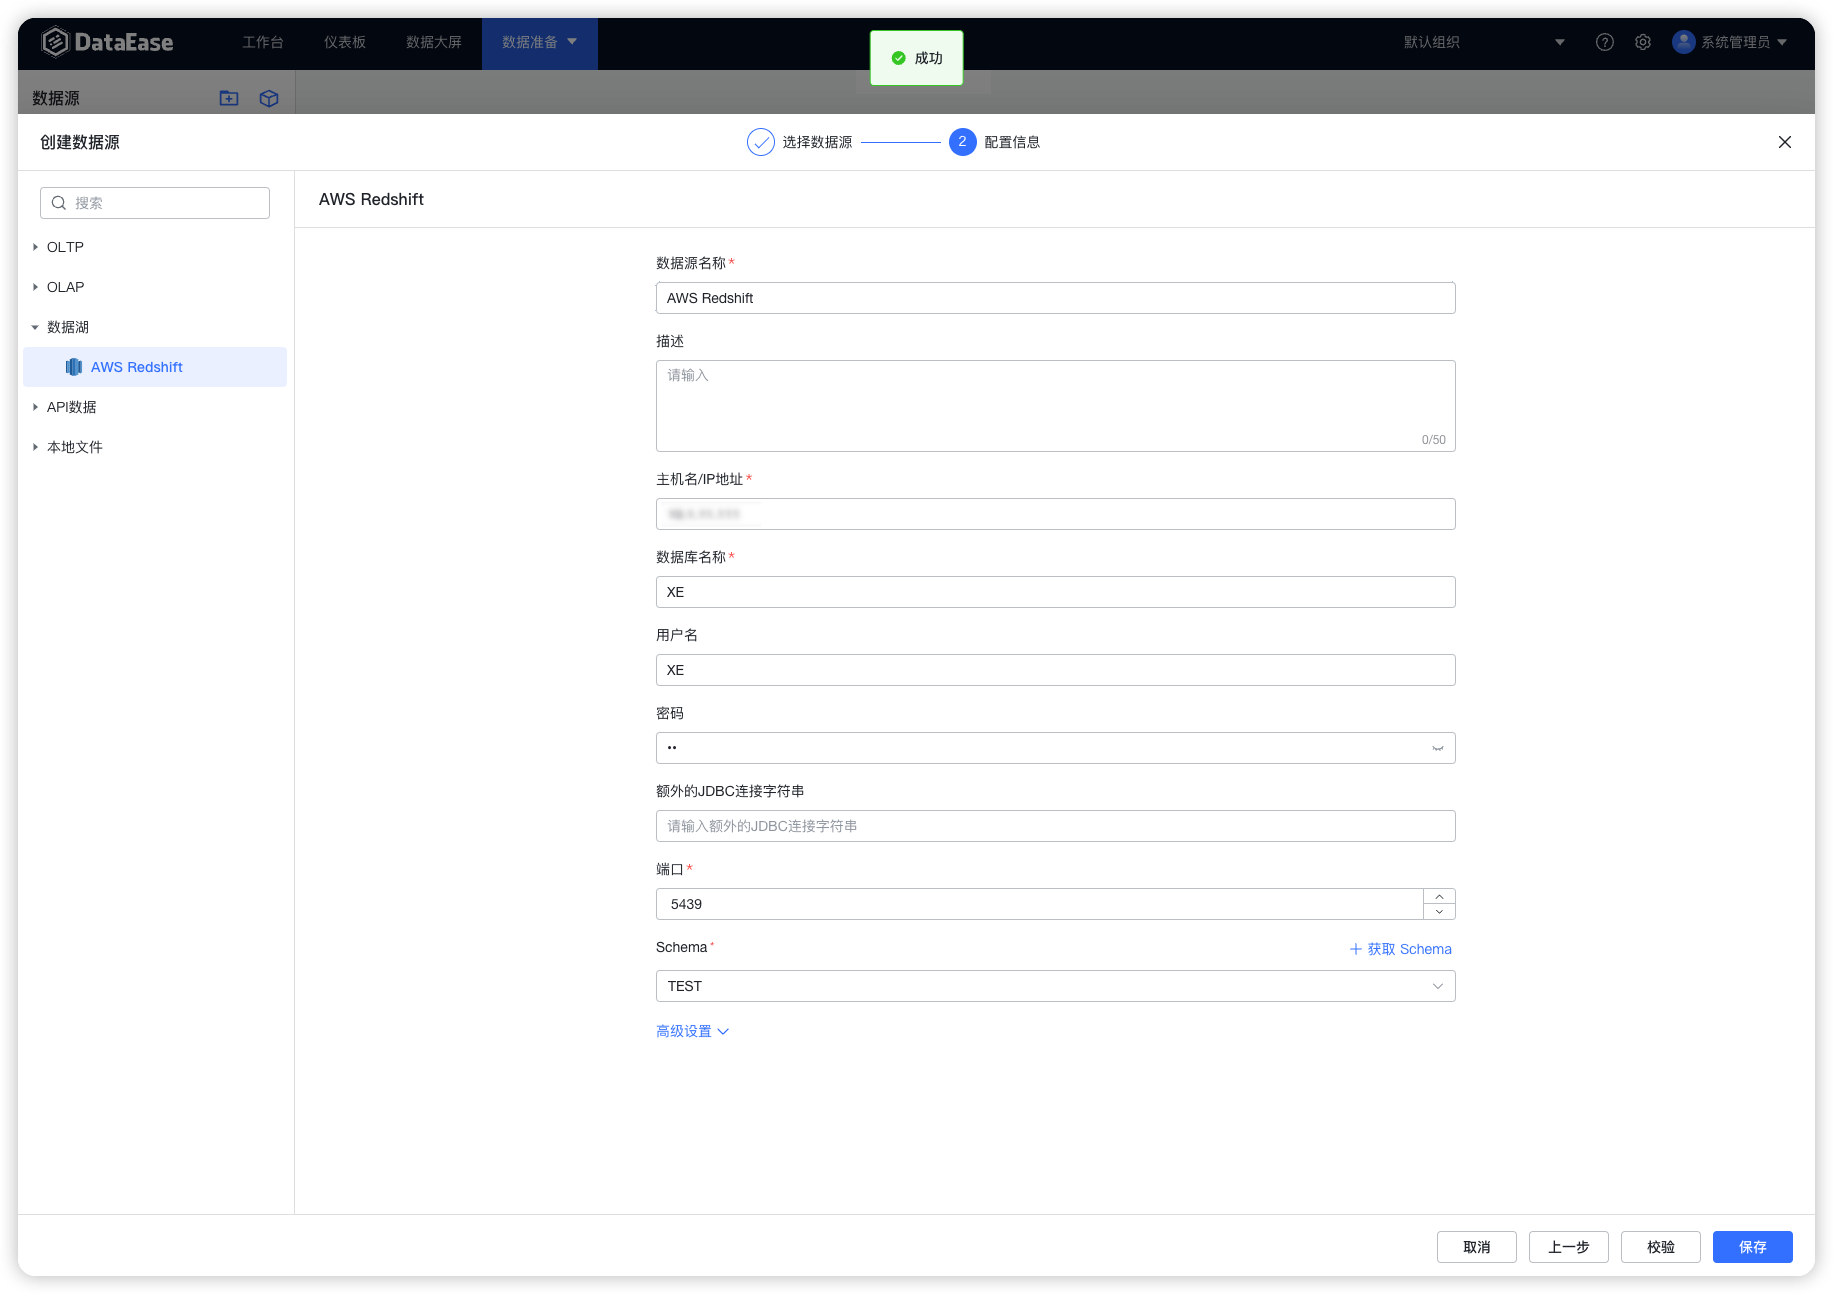The width and height of the screenshot is (1833, 1294).
Task: Click the 0/50 character counter
Action: (x=1433, y=440)
